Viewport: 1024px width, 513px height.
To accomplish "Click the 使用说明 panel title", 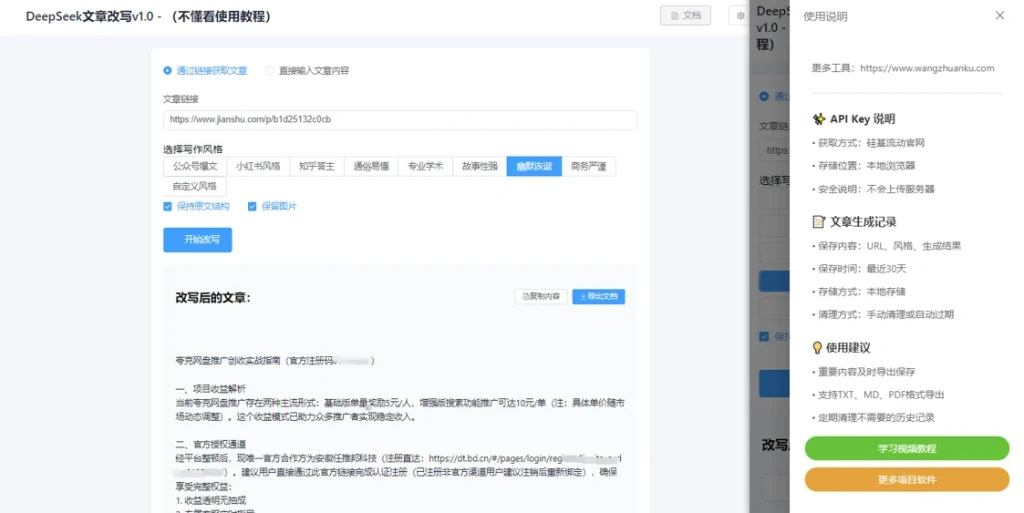I will (x=825, y=16).
